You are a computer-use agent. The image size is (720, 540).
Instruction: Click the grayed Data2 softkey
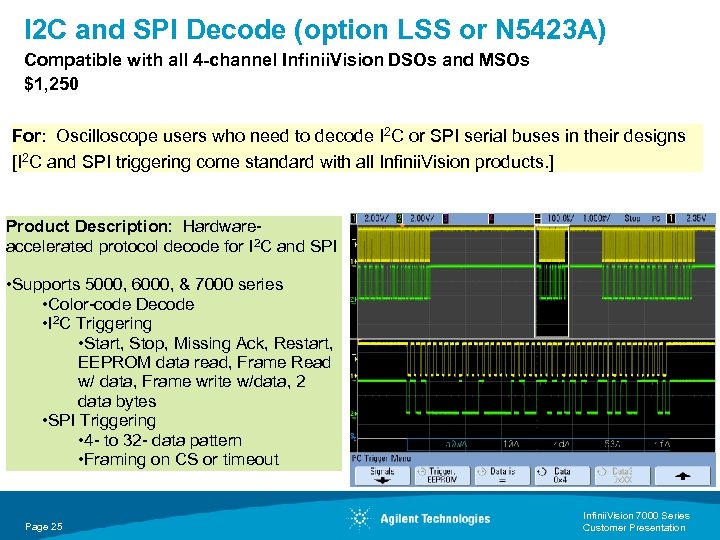coord(622,475)
